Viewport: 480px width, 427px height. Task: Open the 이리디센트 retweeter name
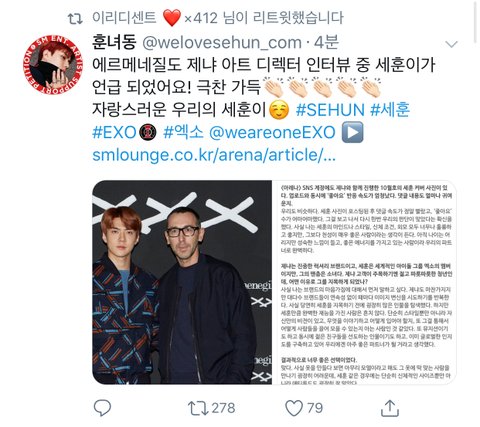[124, 18]
